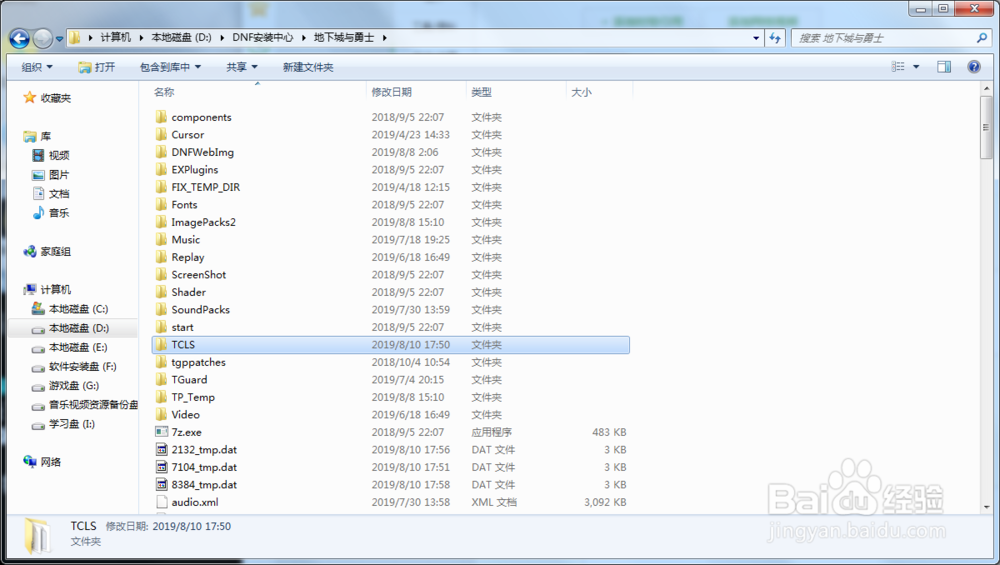1000x565 pixels.
Task: Select the TP_Temp folder name
Action: [193, 397]
